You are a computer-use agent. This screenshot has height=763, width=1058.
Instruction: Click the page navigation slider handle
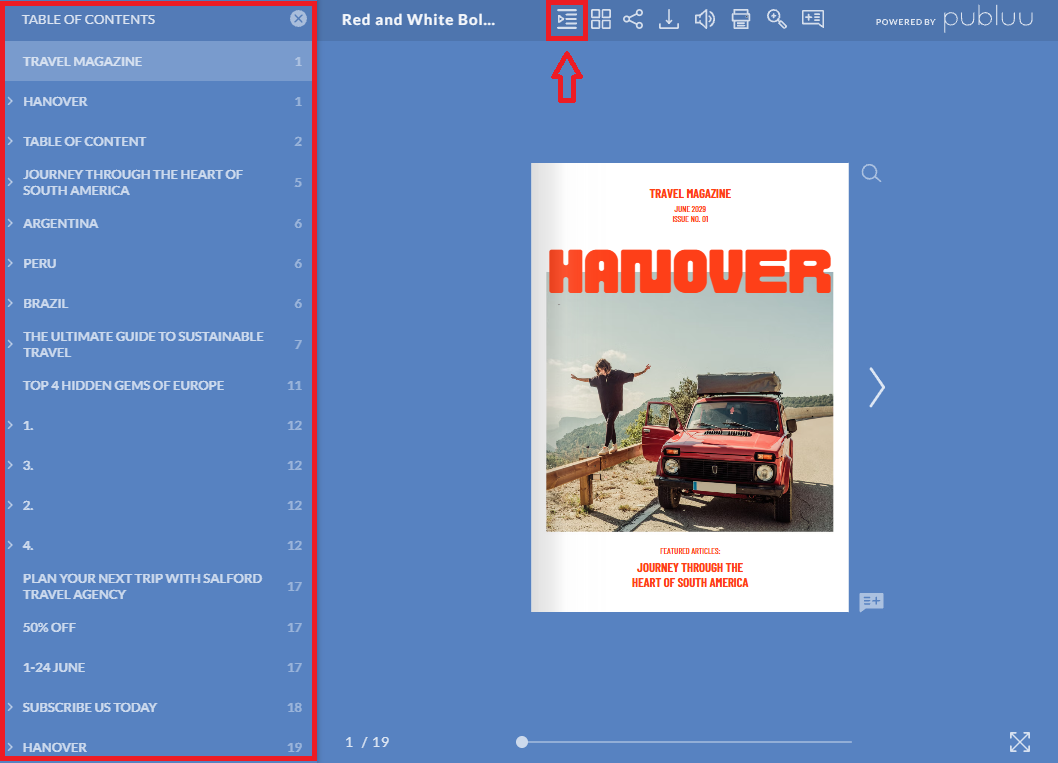(x=522, y=742)
